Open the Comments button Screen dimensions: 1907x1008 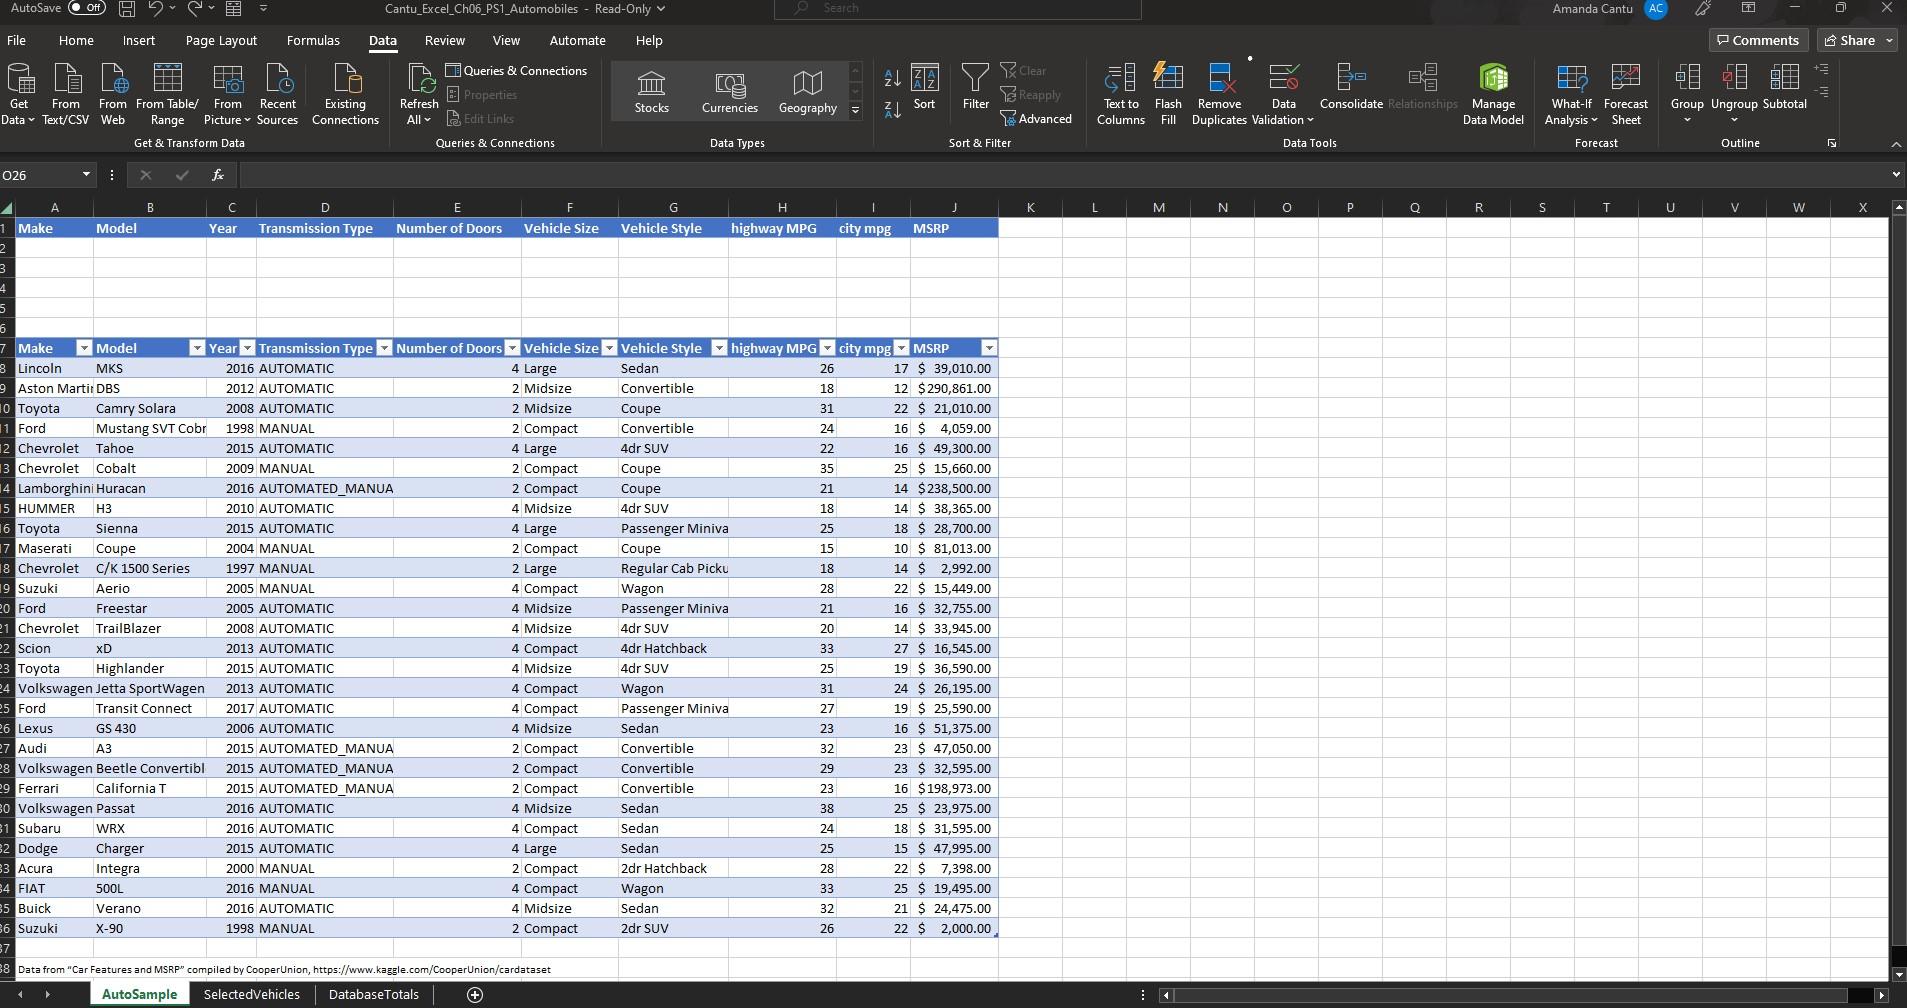1758,41
